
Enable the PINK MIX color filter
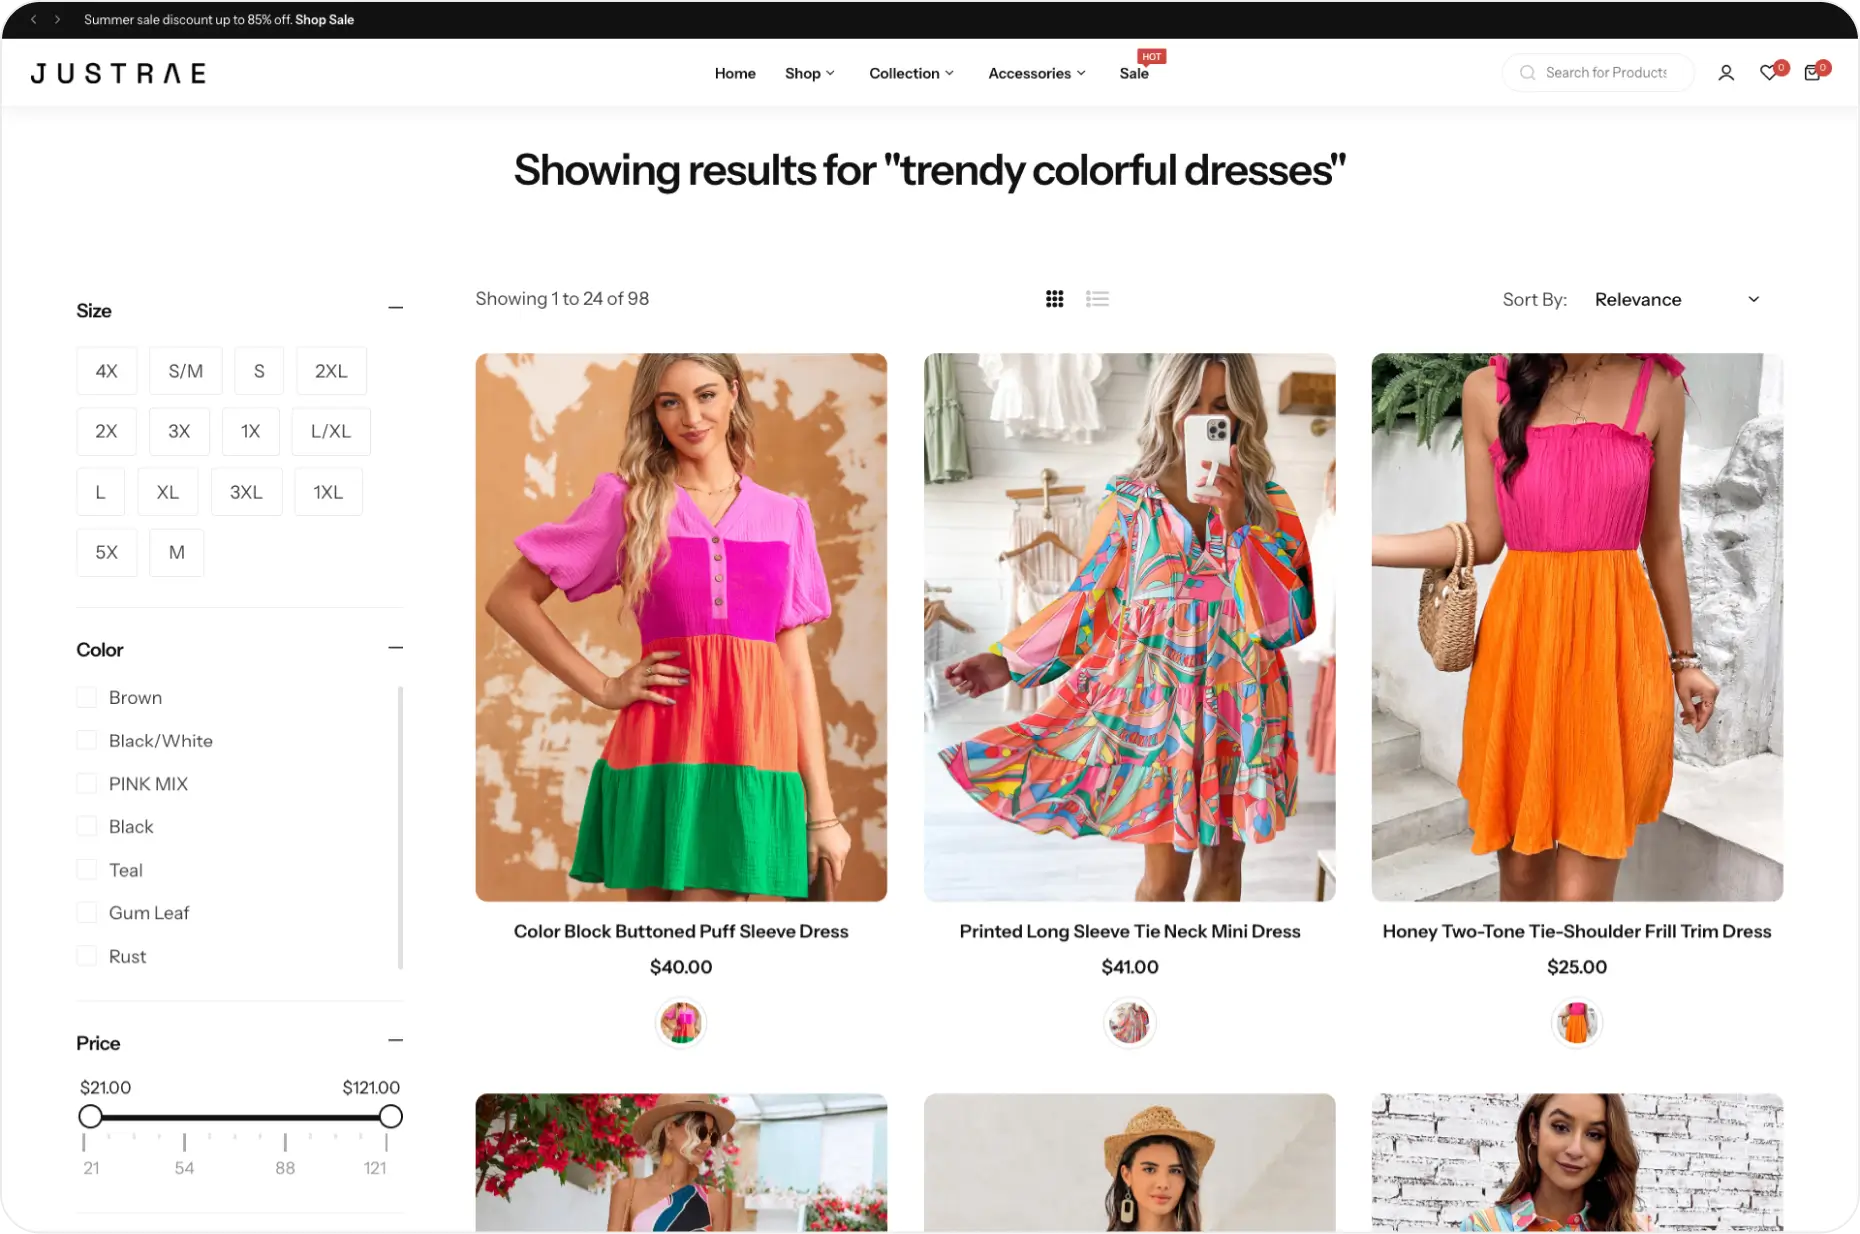pos(87,784)
